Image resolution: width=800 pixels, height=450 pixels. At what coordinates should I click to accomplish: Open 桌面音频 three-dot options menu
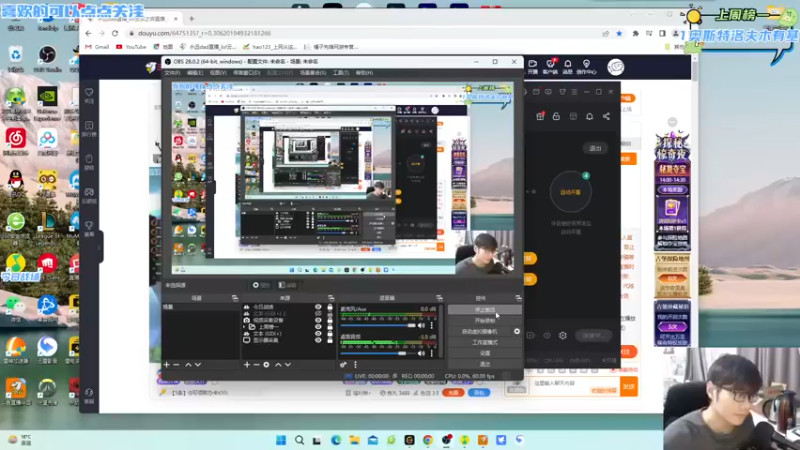point(432,353)
